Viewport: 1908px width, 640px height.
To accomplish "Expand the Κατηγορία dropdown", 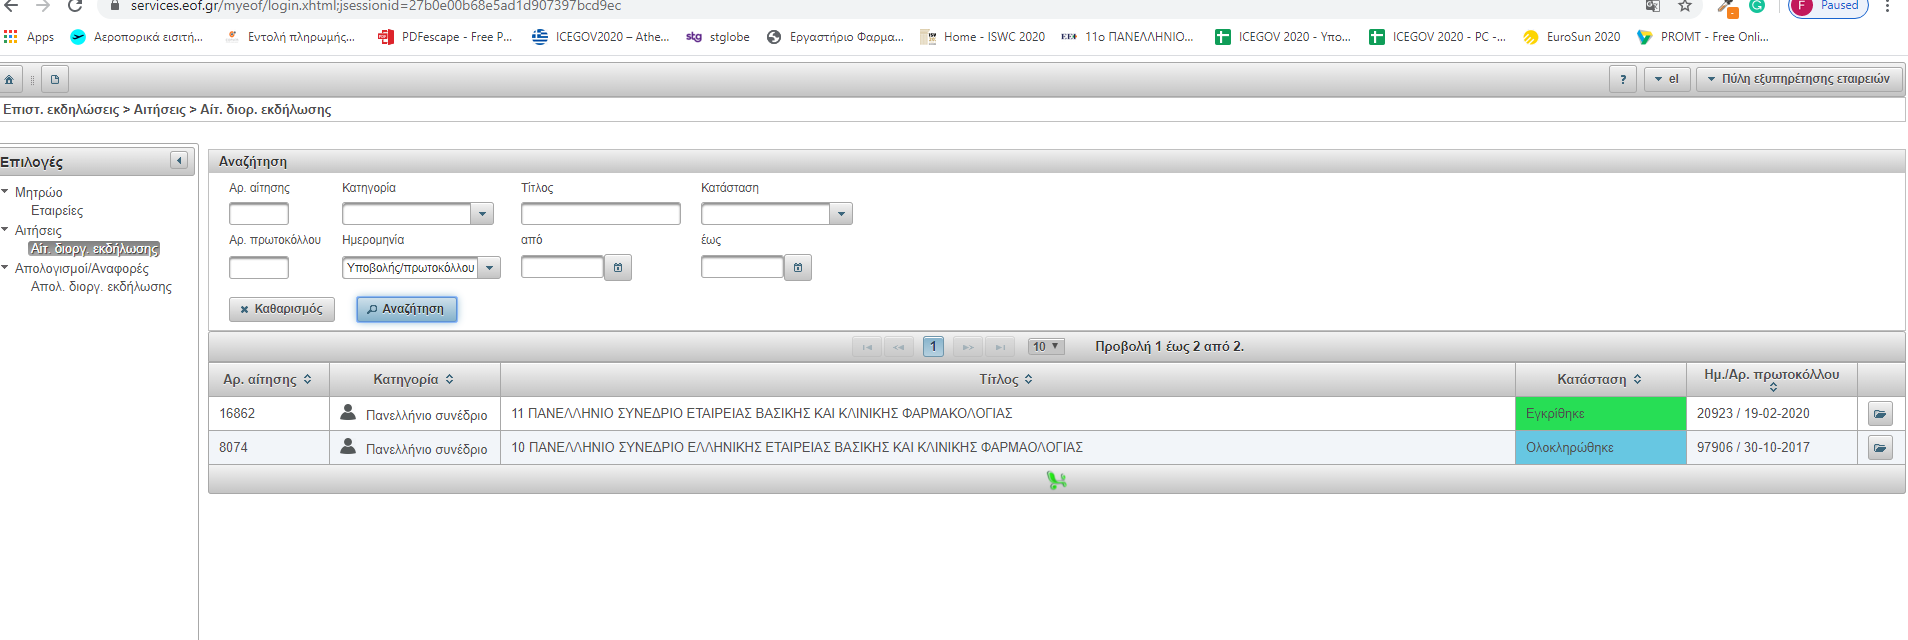I will click(483, 214).
